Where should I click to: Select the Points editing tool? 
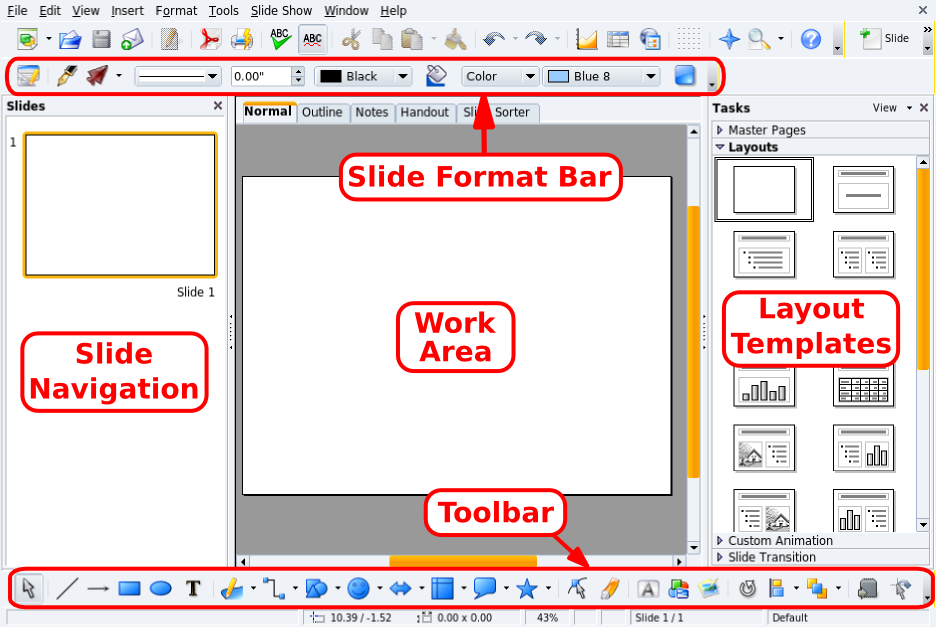[x=577, y=588]
